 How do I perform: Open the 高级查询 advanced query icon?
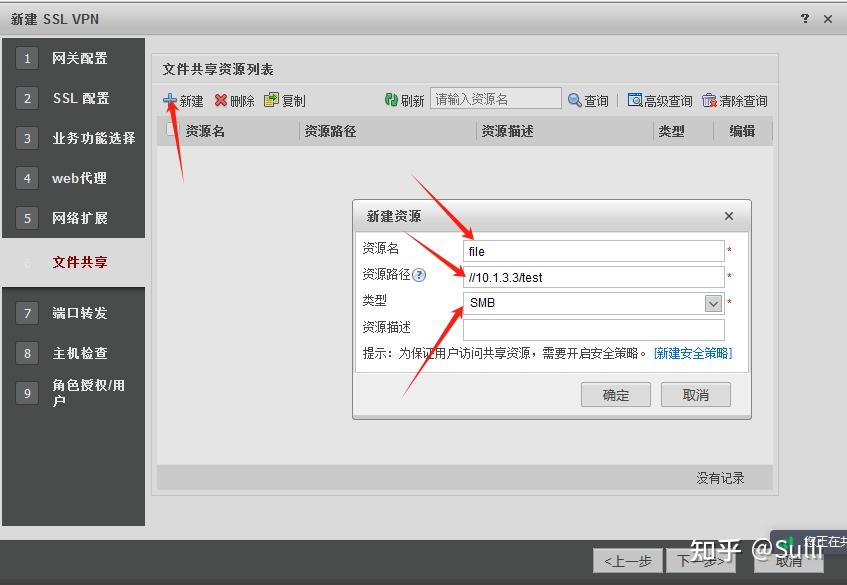click(x=634, y=99)
